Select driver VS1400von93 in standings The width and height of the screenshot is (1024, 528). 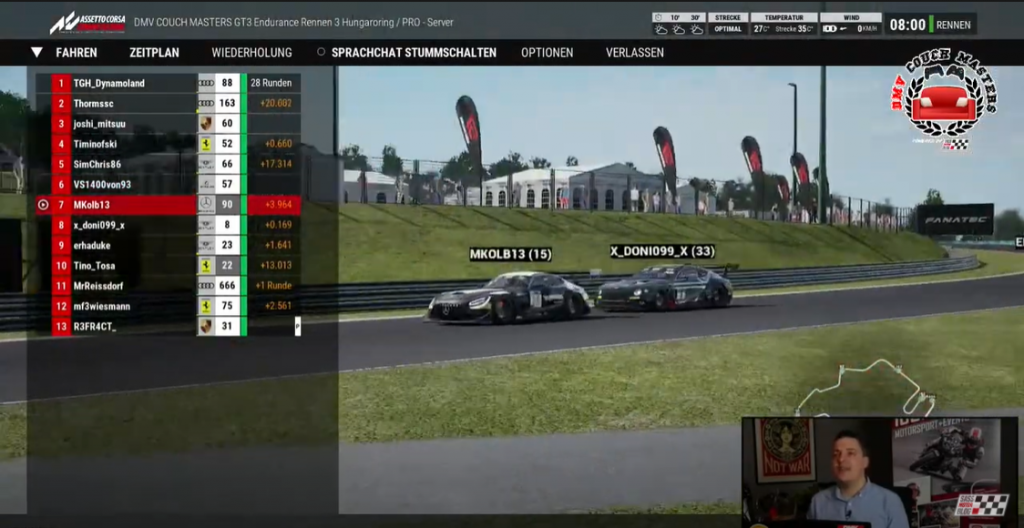tap(102, 184)
